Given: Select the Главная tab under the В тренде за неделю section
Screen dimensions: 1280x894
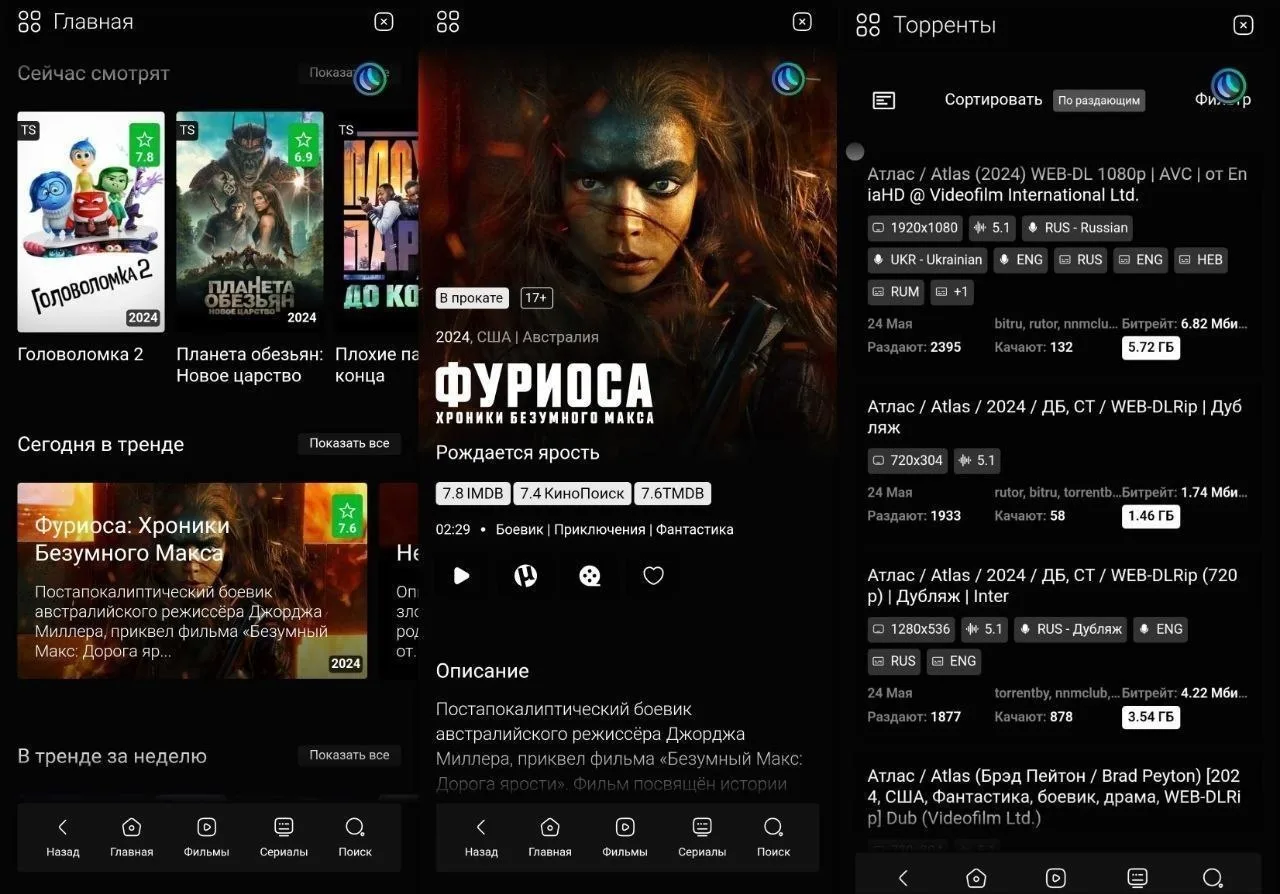Looking at the screenshot, I should [131, 837].
